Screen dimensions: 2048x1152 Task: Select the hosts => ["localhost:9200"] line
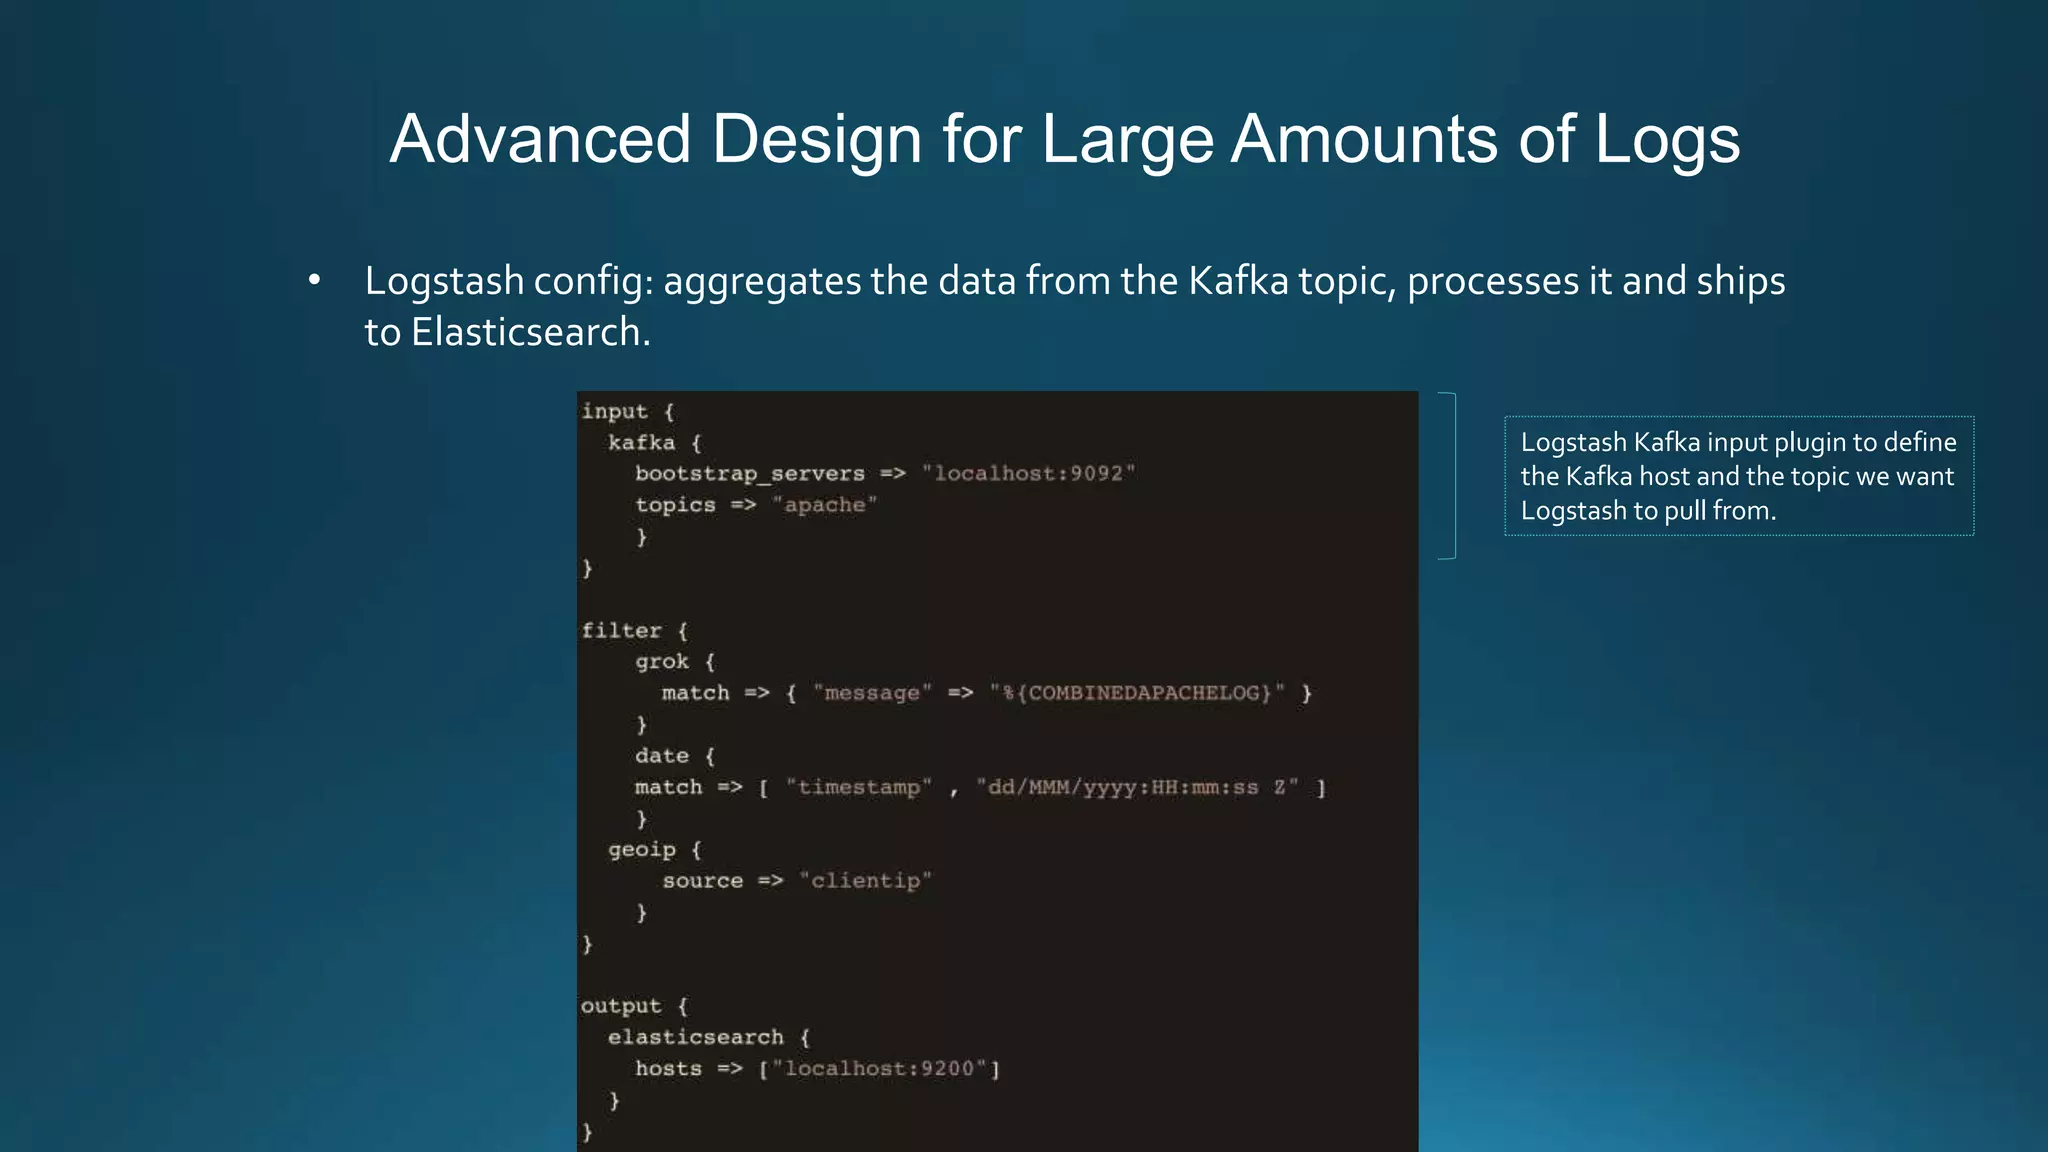pos(817,1068)
